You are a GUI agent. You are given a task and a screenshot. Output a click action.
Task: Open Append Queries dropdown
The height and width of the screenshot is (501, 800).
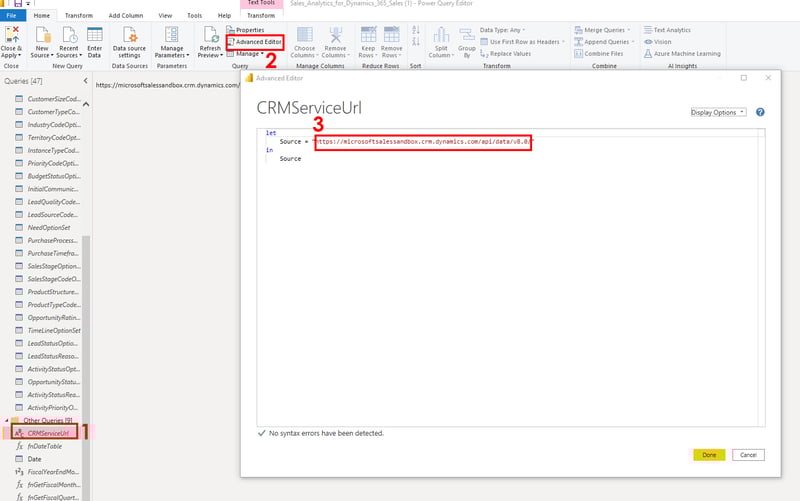point(605,42)
